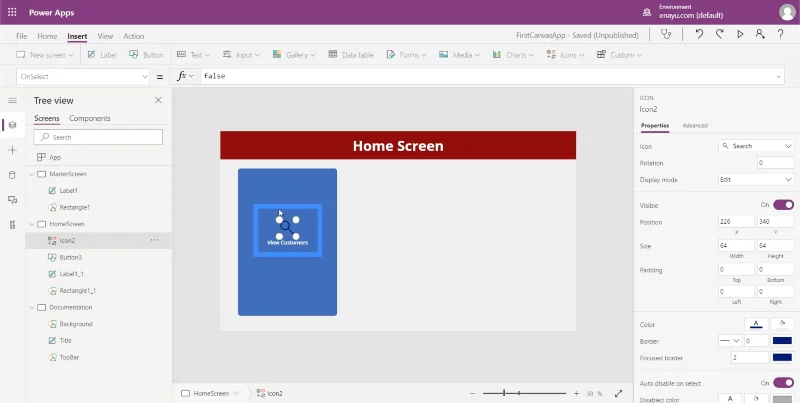
Task: Open the App checker stethoscope icon
Action: [x=666, y=34]
